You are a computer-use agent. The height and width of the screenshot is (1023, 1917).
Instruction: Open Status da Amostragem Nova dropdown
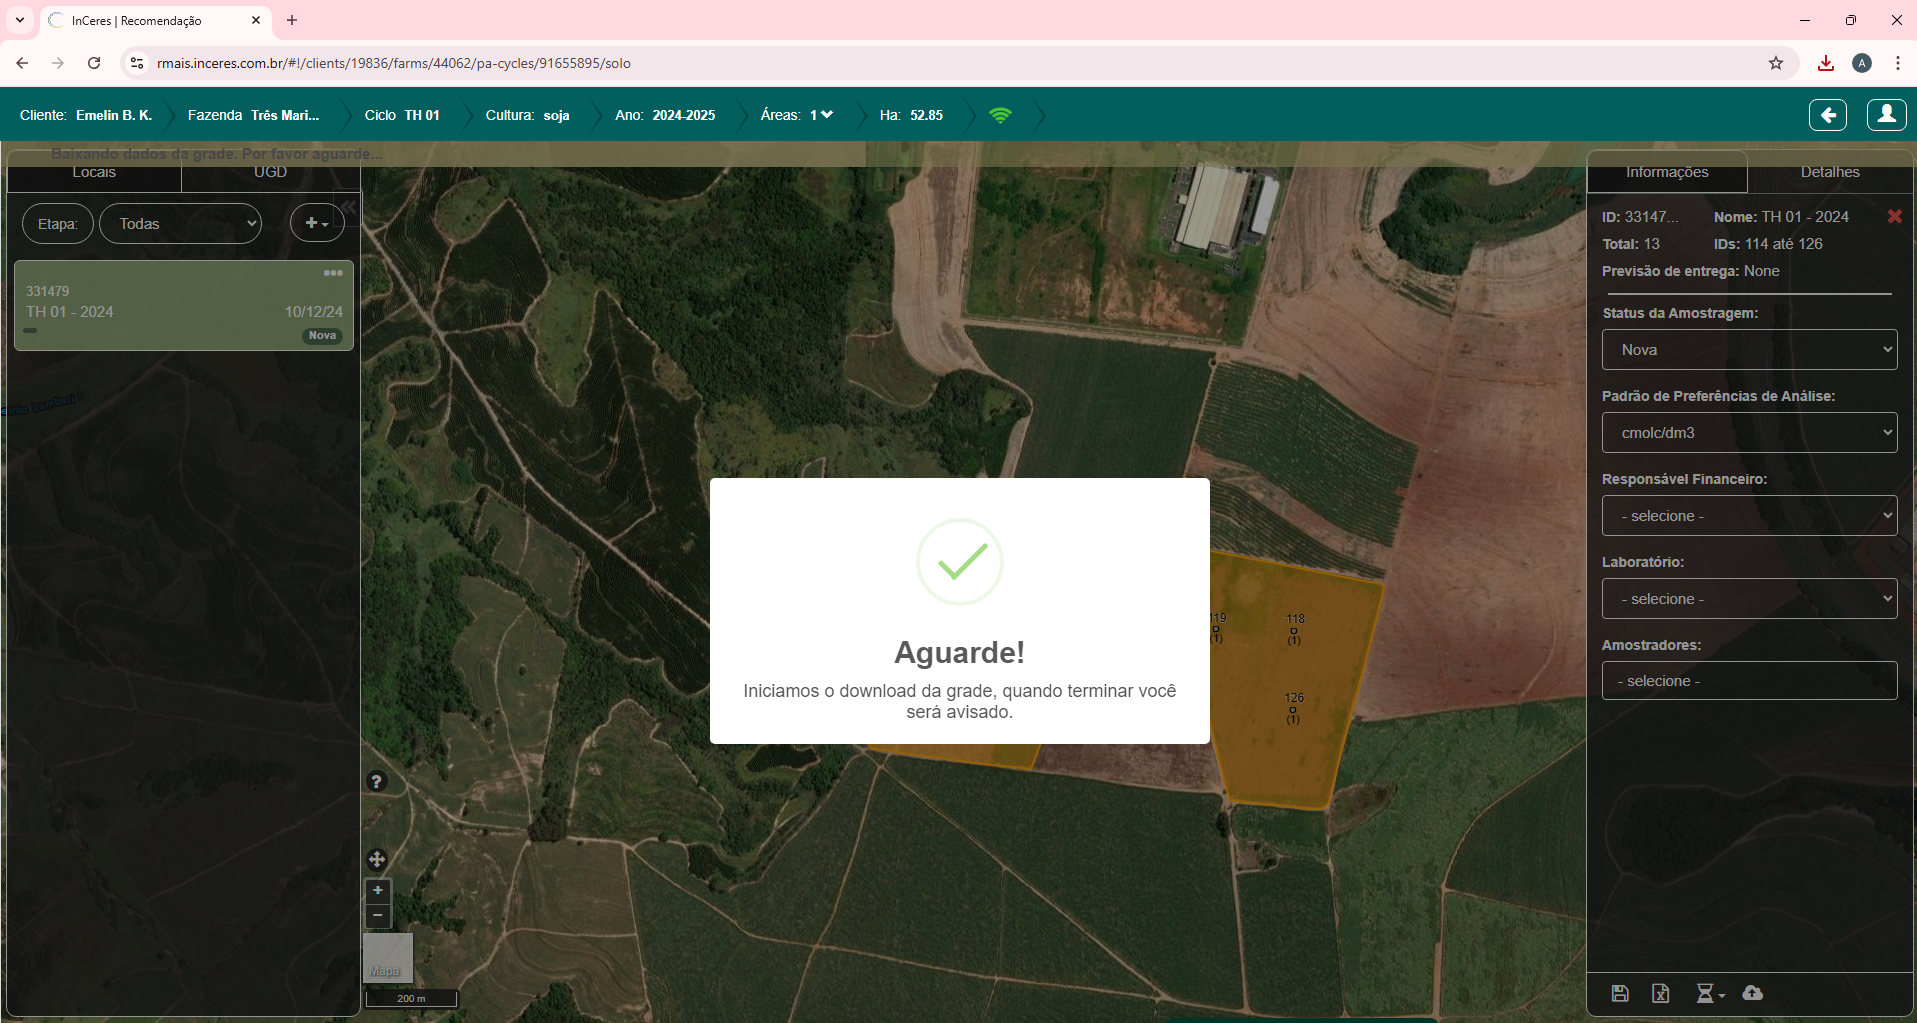[1749, 350]
